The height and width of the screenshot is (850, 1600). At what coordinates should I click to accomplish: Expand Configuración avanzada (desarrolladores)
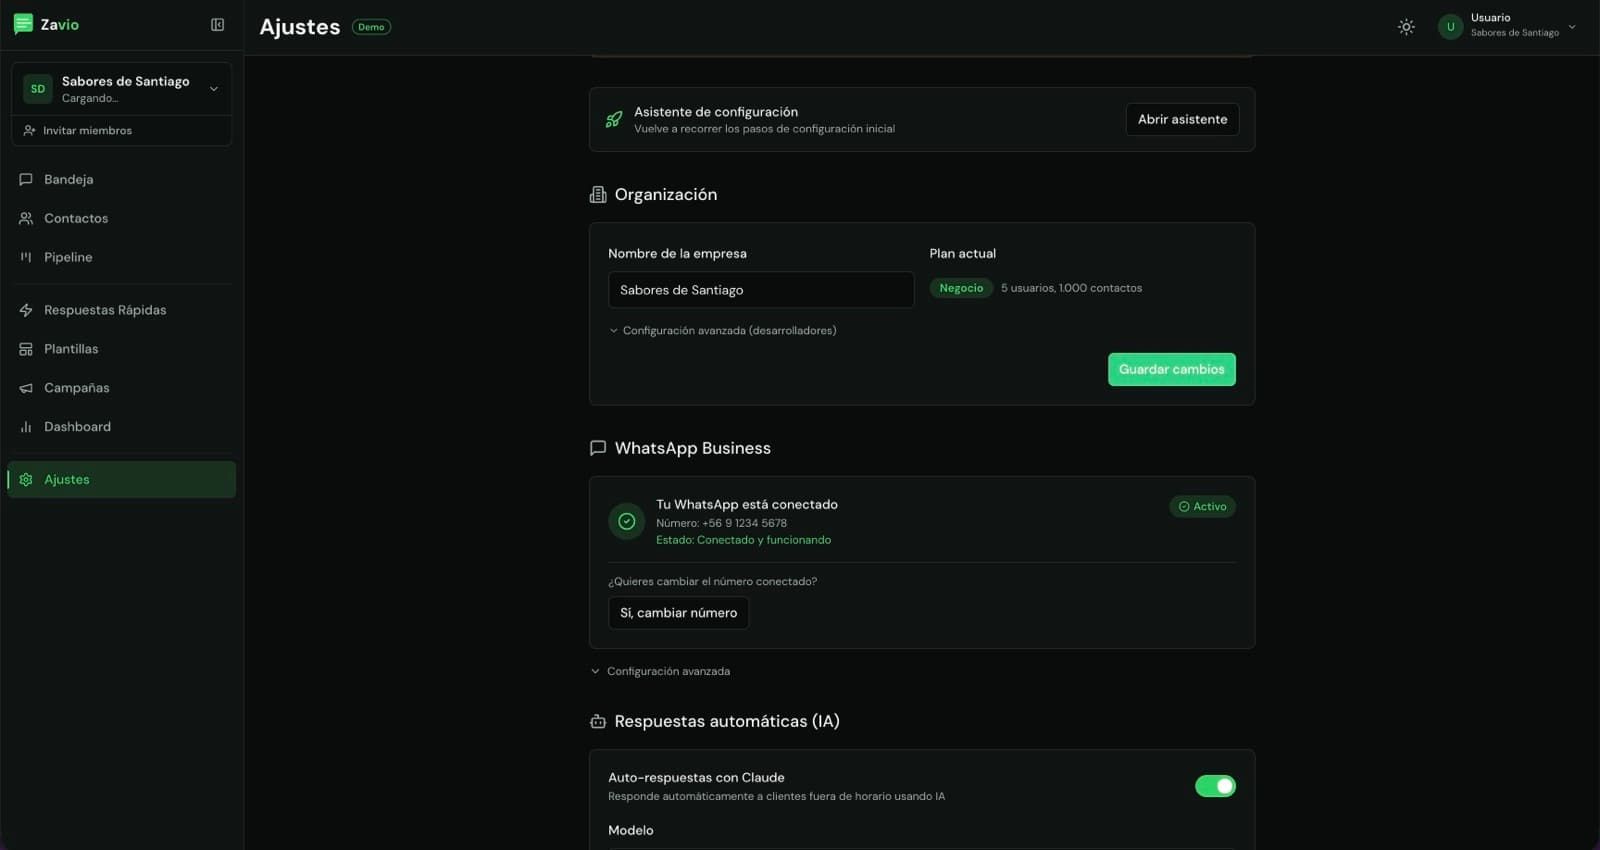[x=723, y=331]
